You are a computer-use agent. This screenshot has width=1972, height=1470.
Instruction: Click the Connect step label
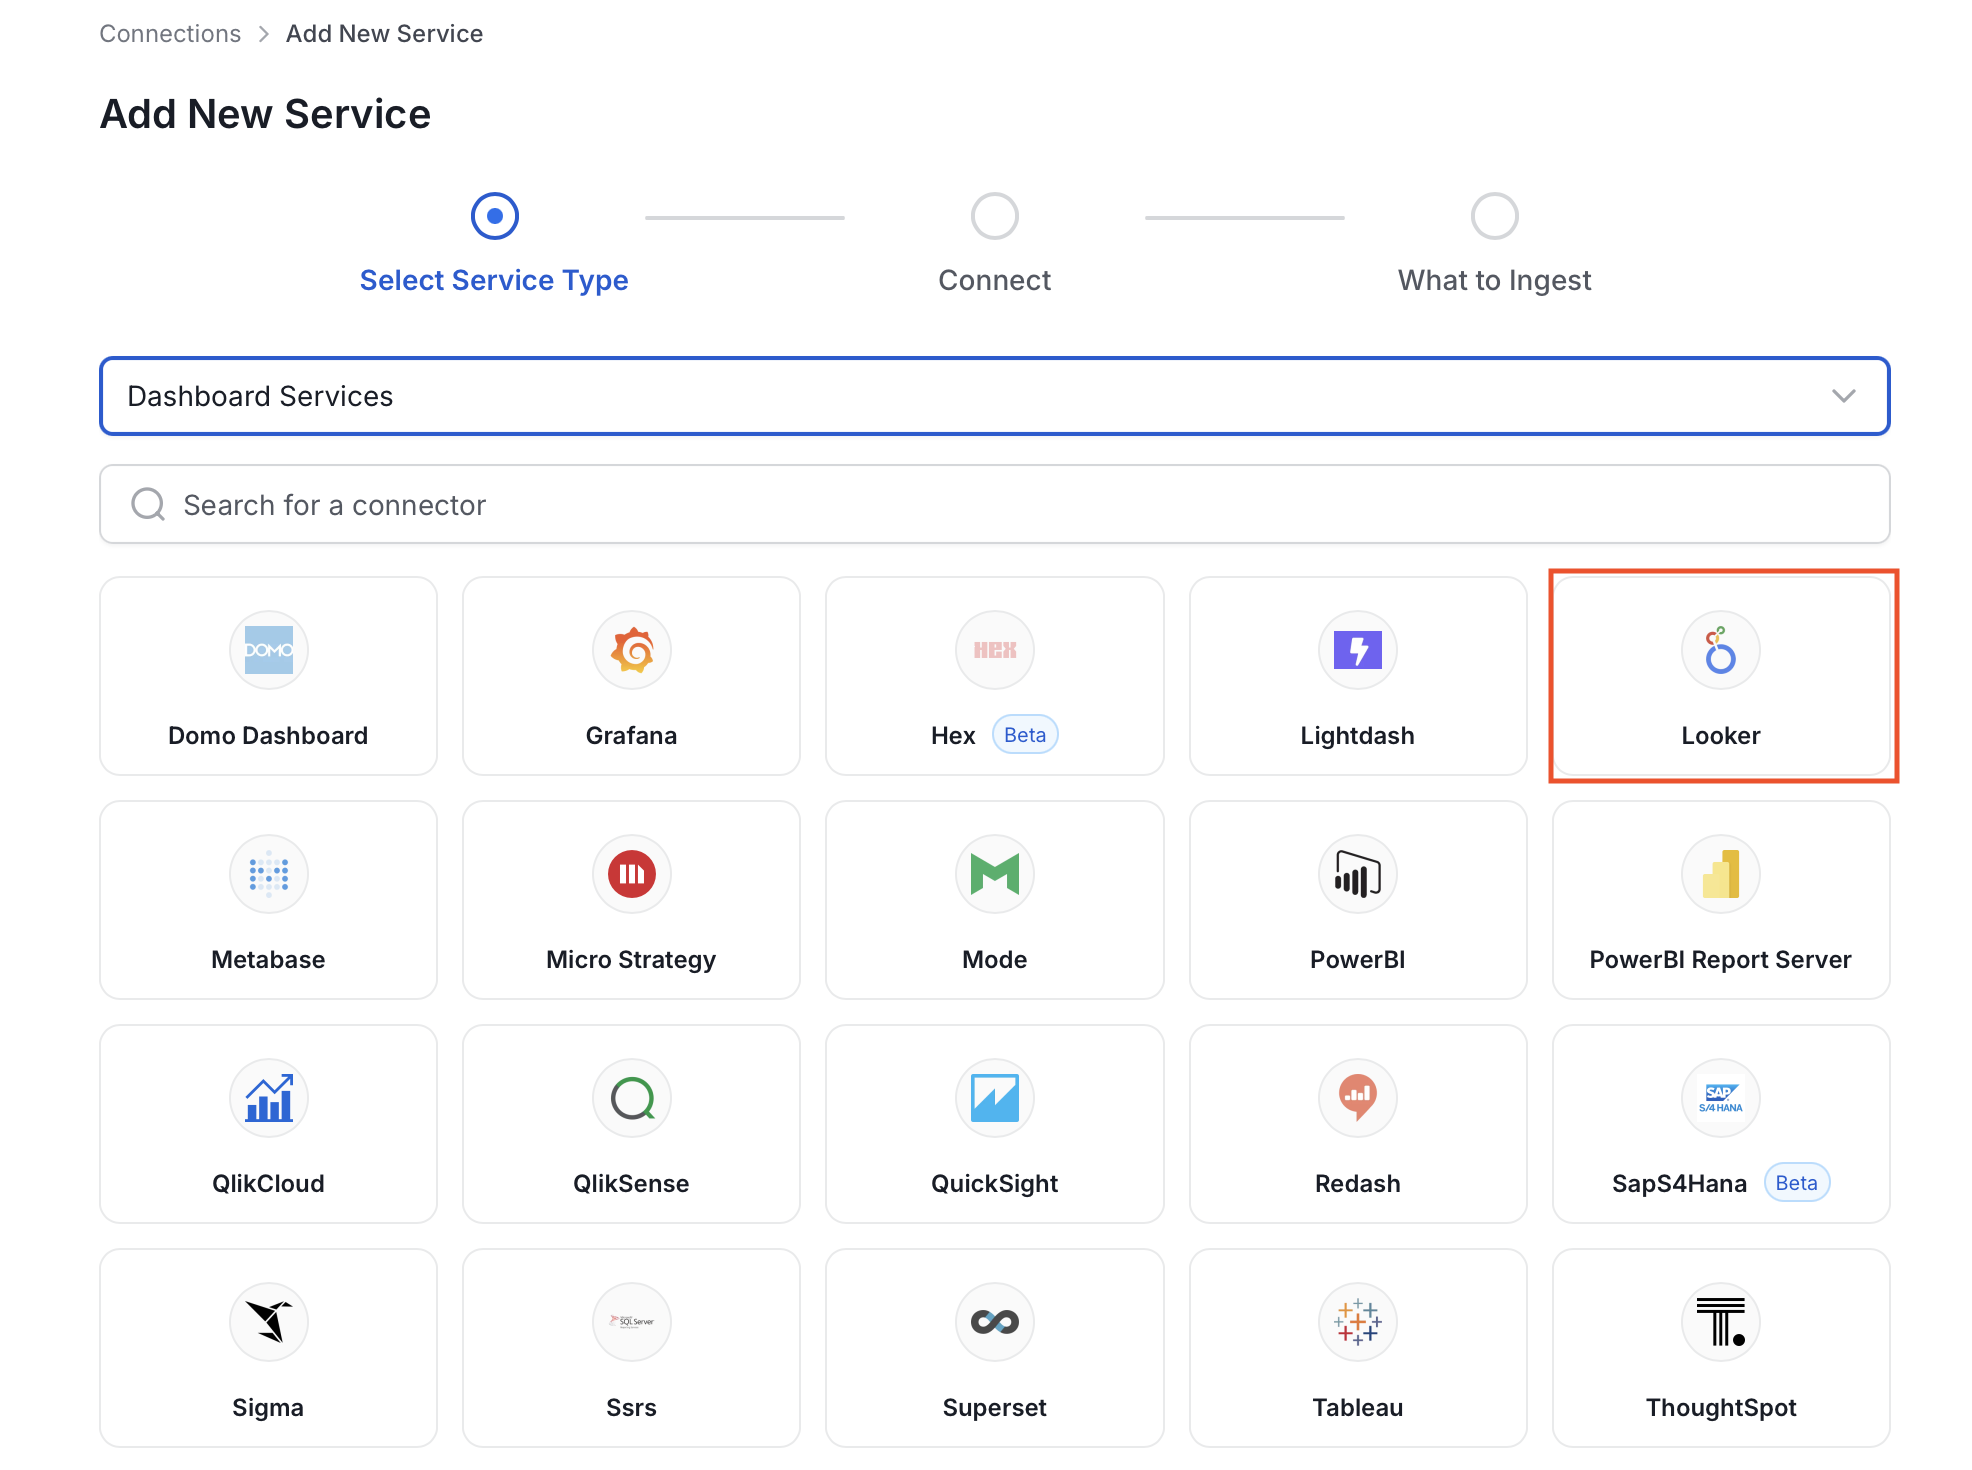tap(994, 280)
